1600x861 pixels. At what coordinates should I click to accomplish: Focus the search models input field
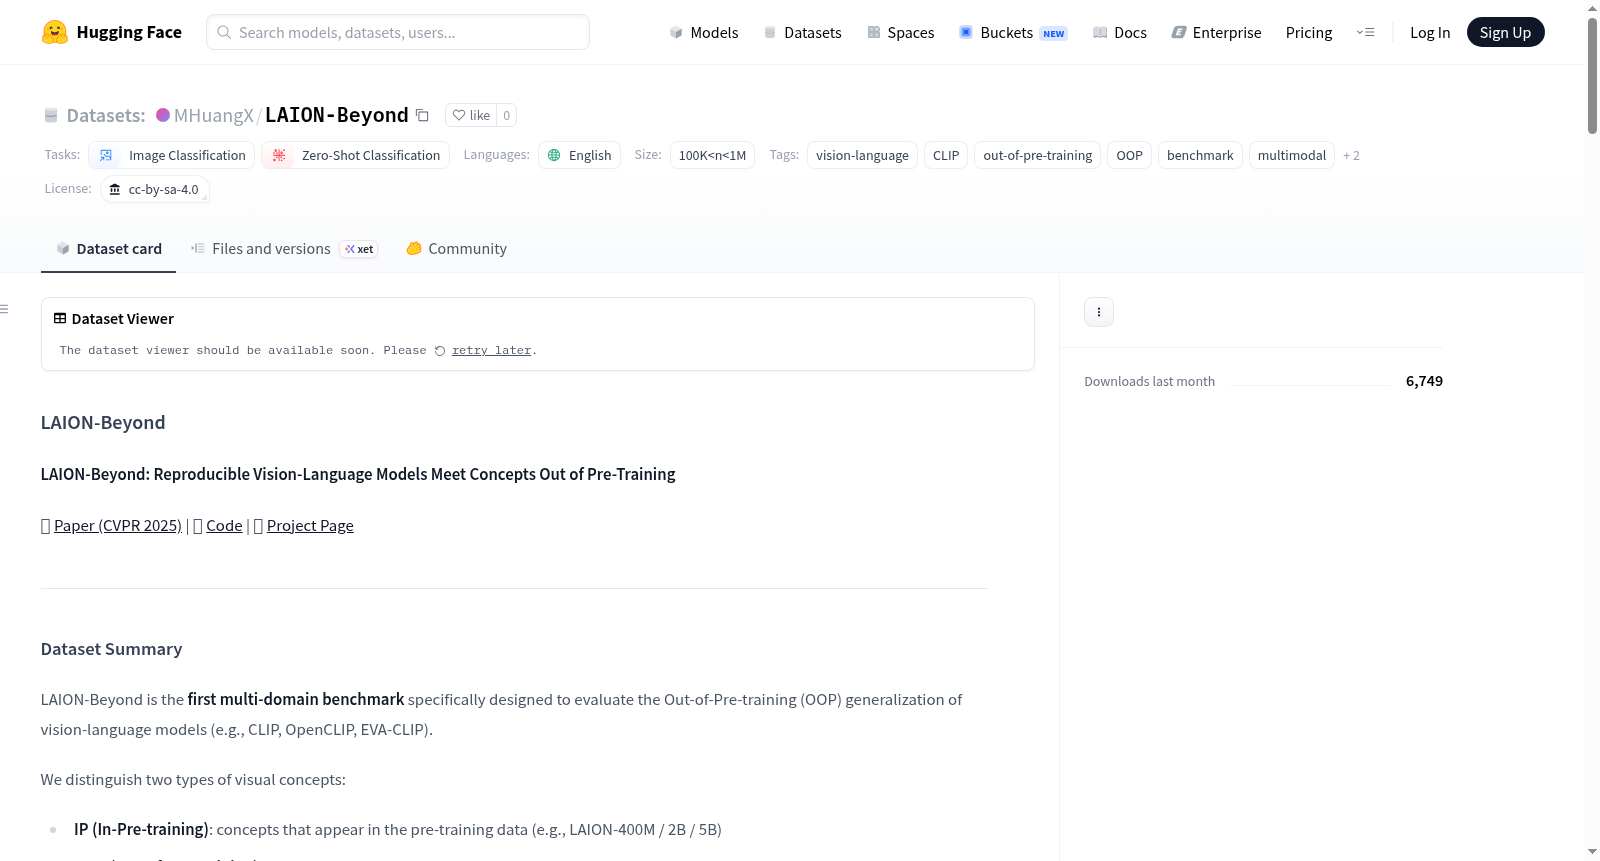point(398,32)
